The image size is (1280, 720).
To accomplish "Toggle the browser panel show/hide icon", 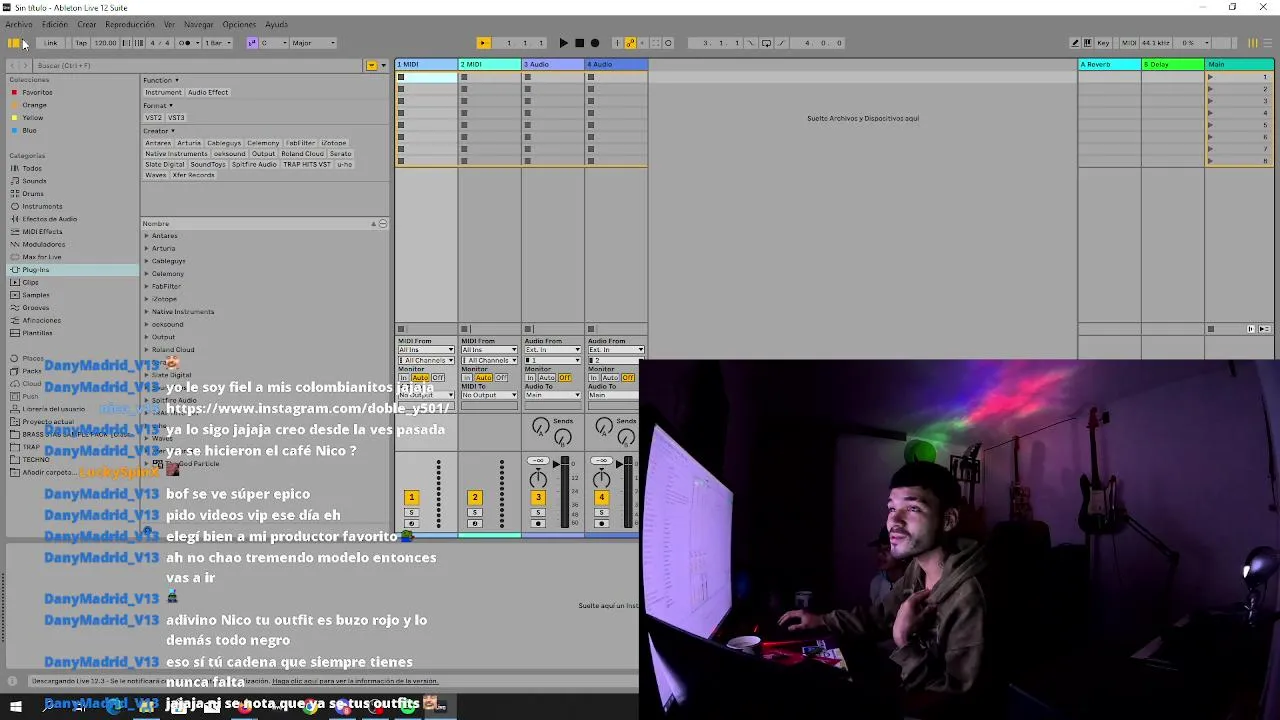I will tap(13, 43).
